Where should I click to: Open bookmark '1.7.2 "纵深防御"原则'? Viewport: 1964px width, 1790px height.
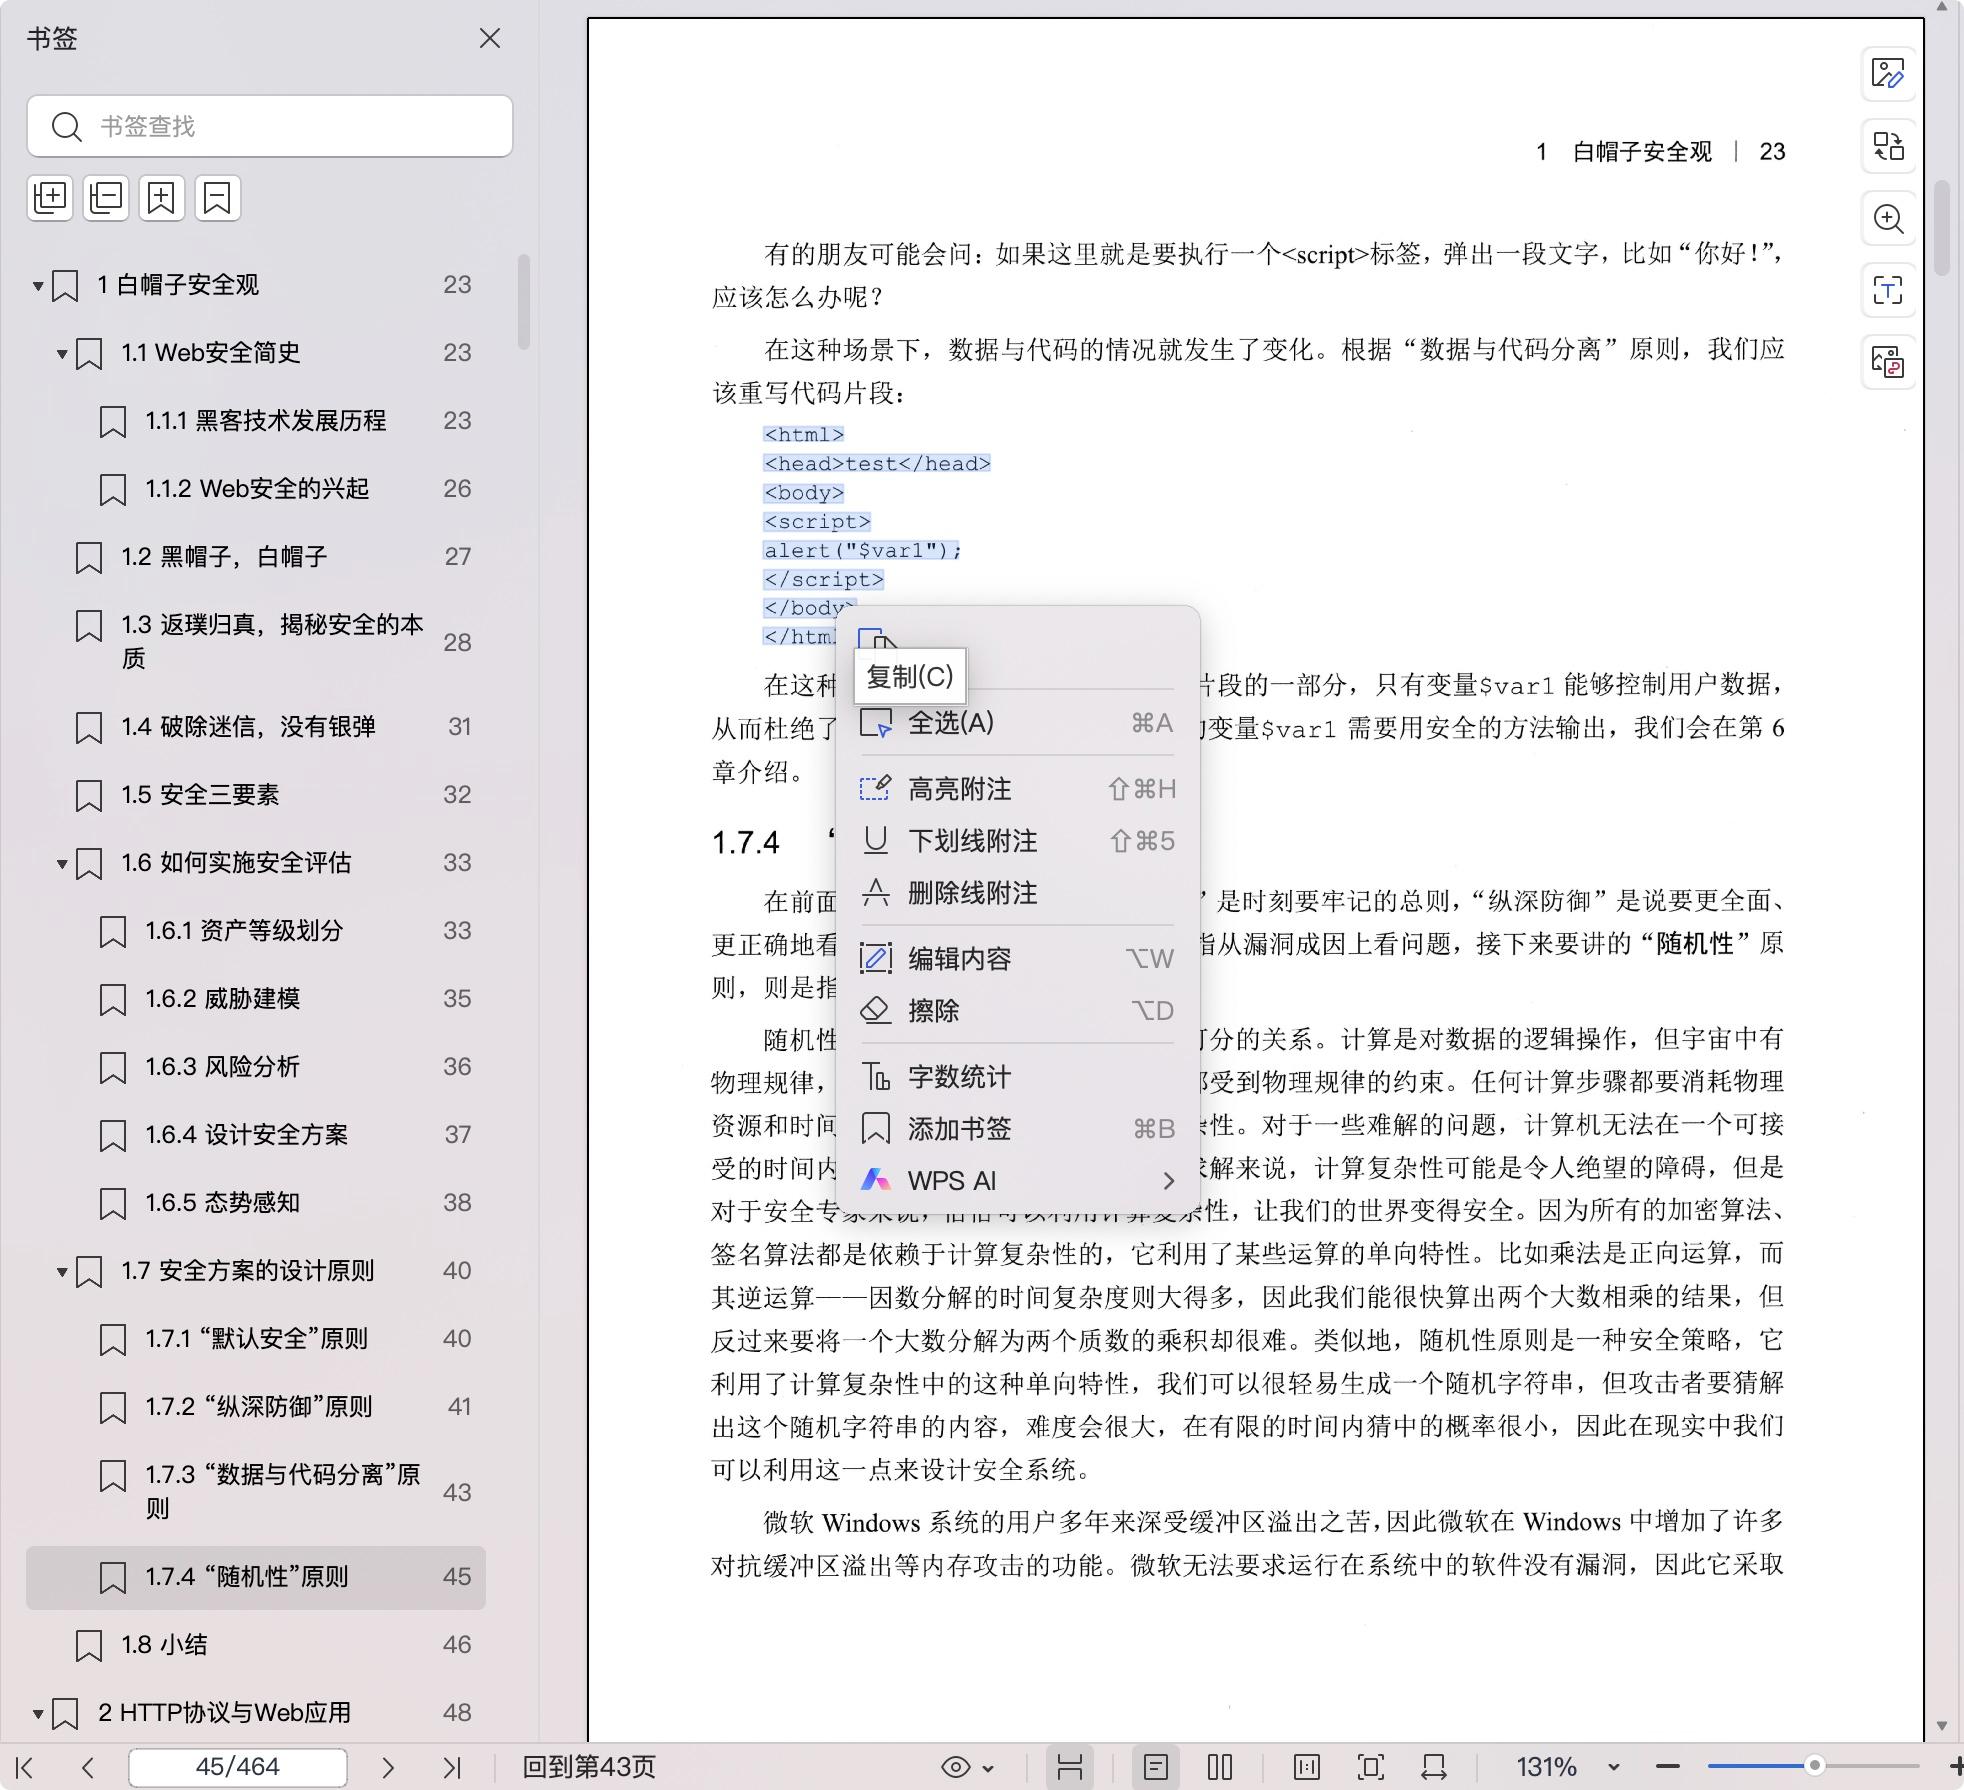coord(258,1407)
